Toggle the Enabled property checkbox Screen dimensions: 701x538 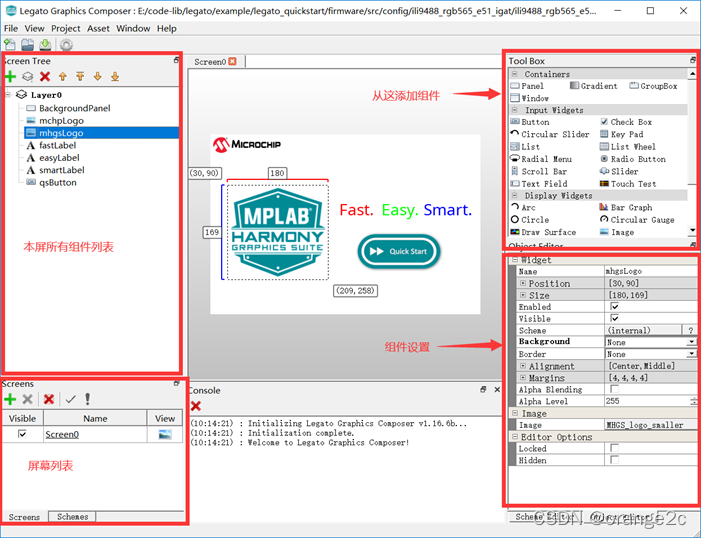(615, 306)
